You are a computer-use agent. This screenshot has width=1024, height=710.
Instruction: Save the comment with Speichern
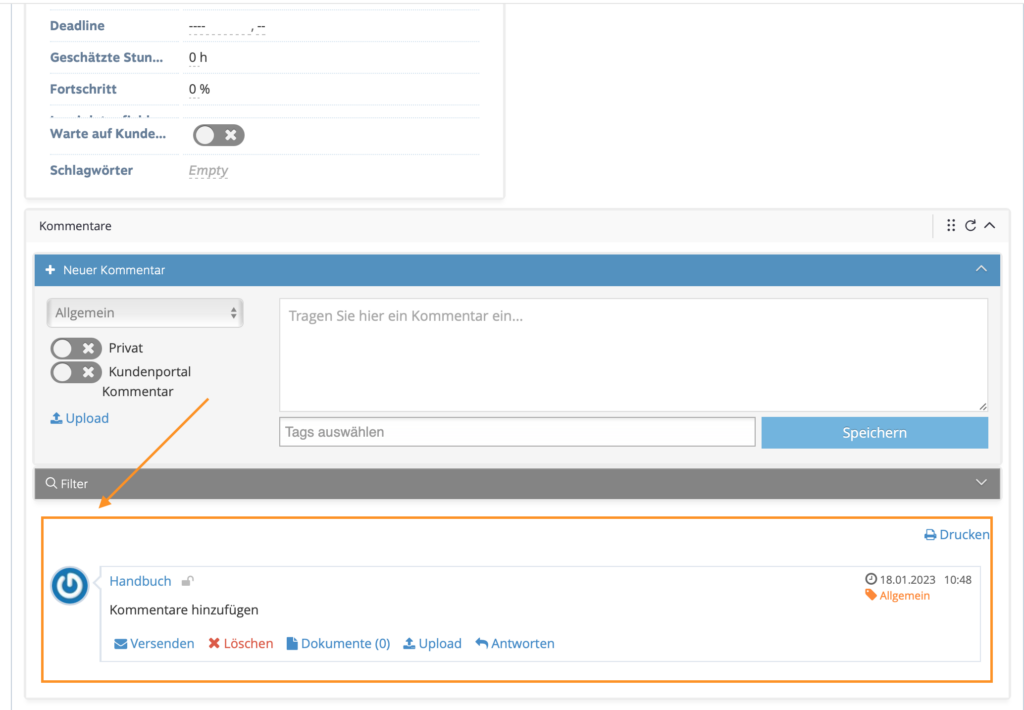click(x=874, y=433)
